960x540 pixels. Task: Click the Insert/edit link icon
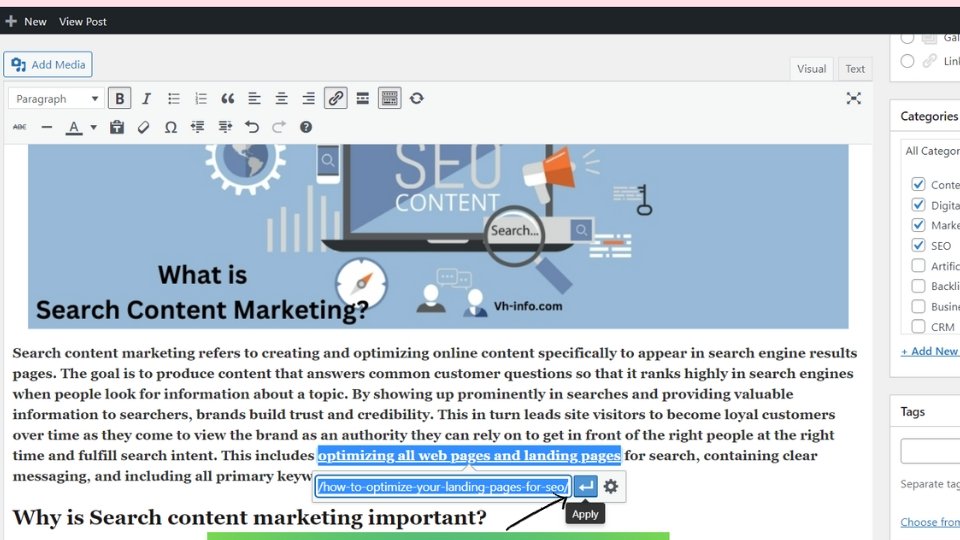pyautogui.click(x=336, y=99)
